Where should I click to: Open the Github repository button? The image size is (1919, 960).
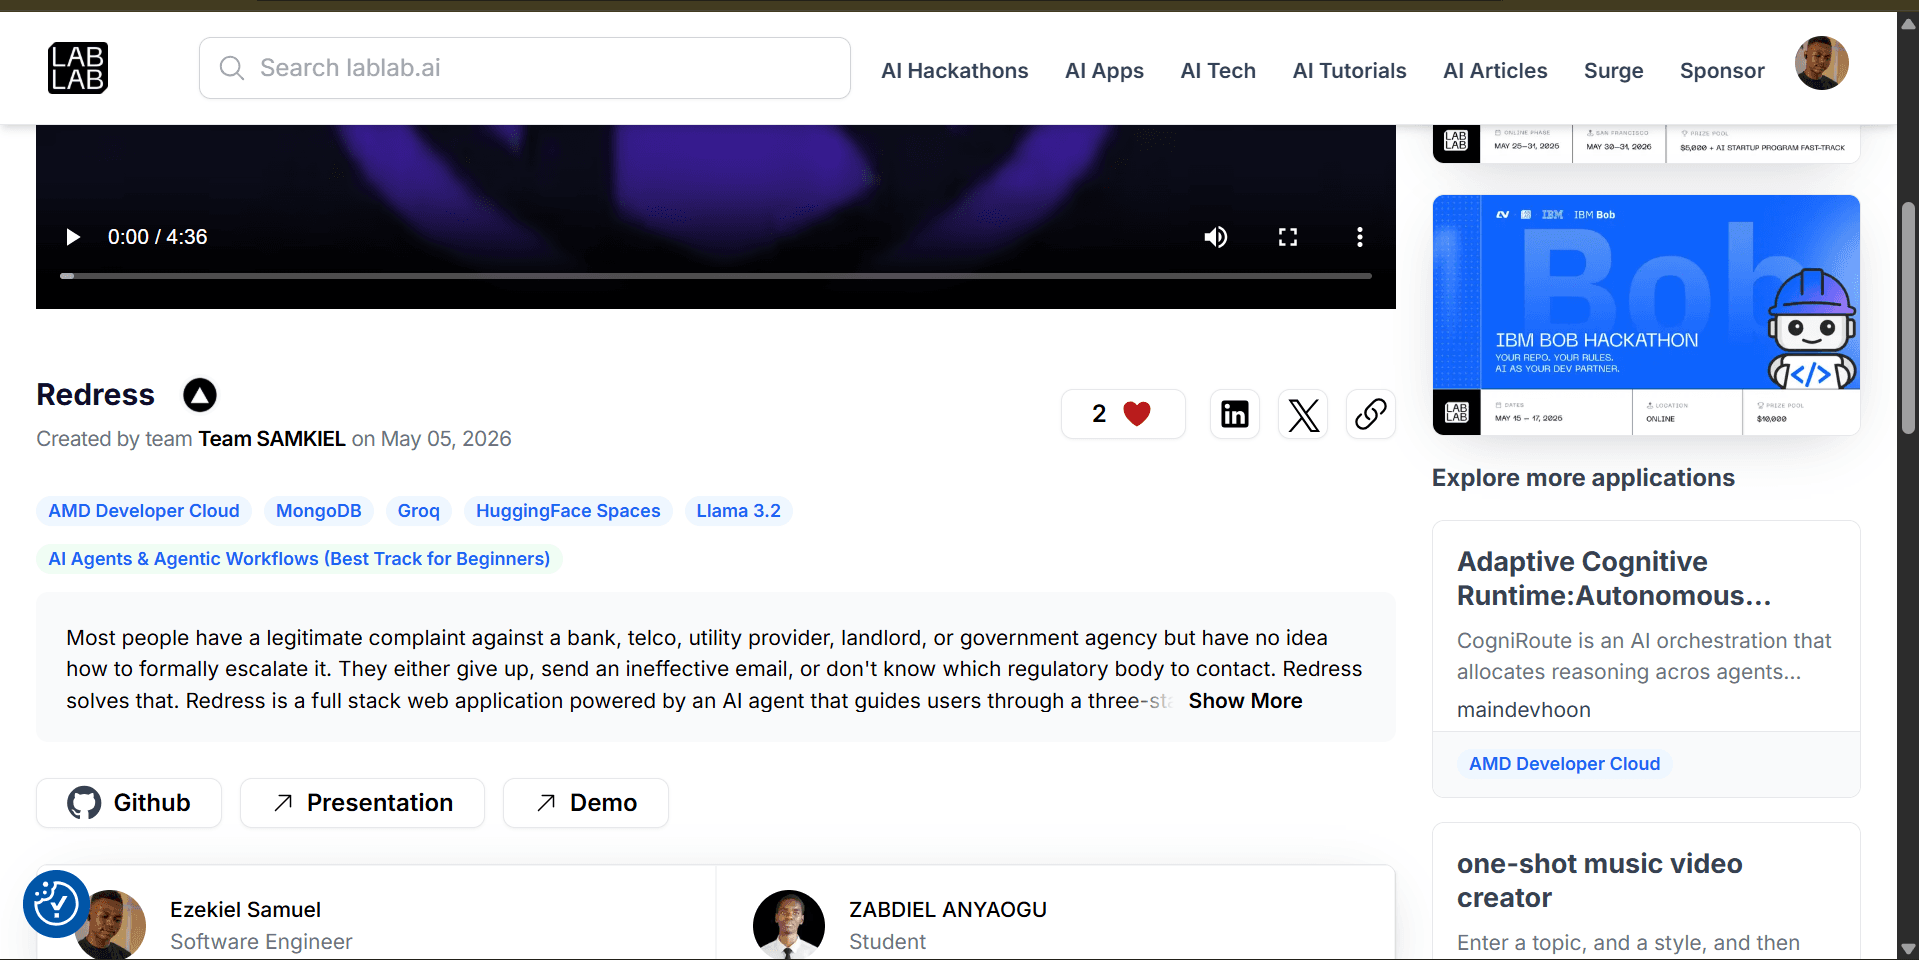coord(129,803)
